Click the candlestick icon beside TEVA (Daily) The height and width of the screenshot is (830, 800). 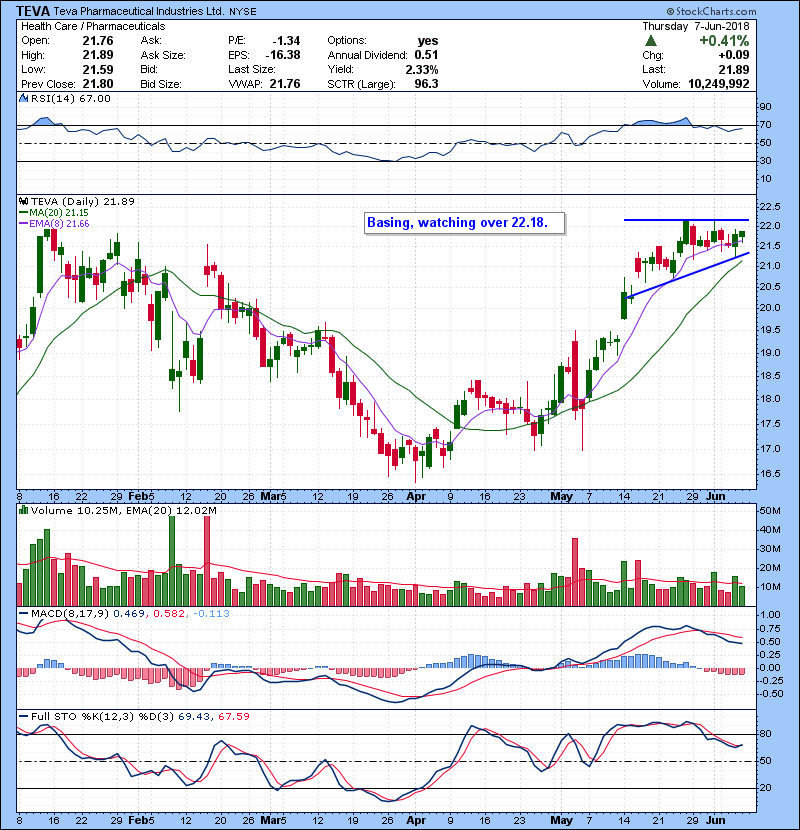click(24, 202)
